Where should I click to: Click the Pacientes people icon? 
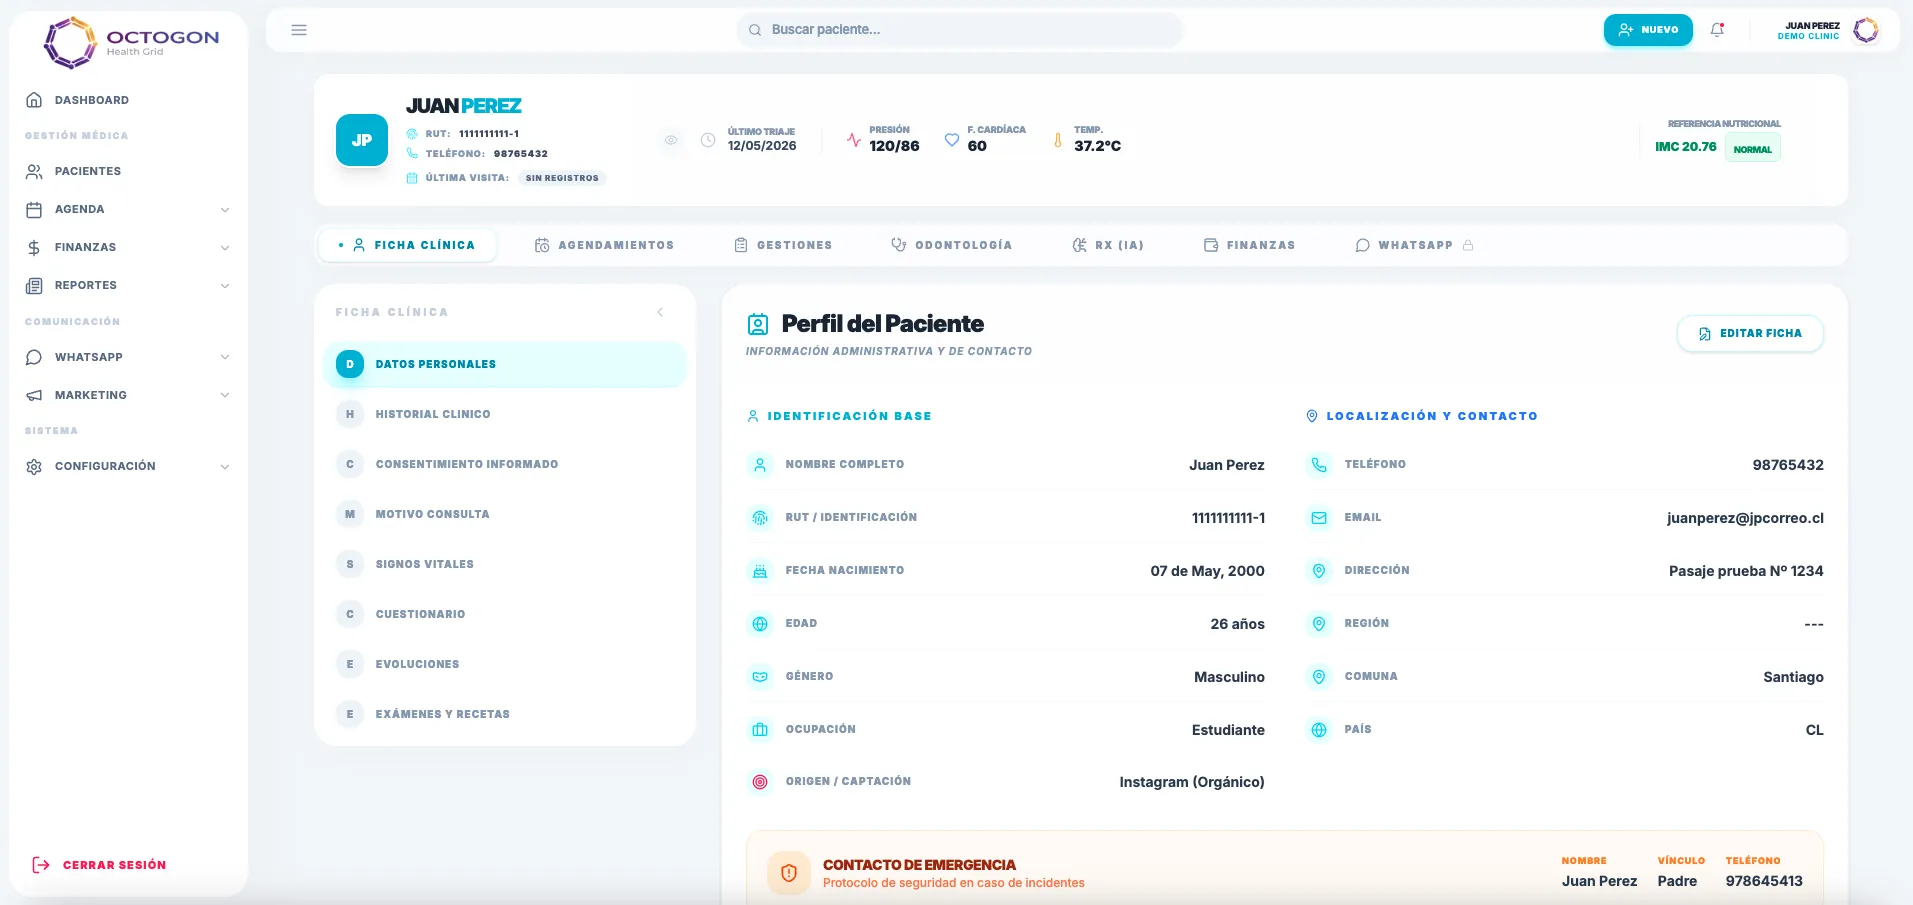[34, 171]
